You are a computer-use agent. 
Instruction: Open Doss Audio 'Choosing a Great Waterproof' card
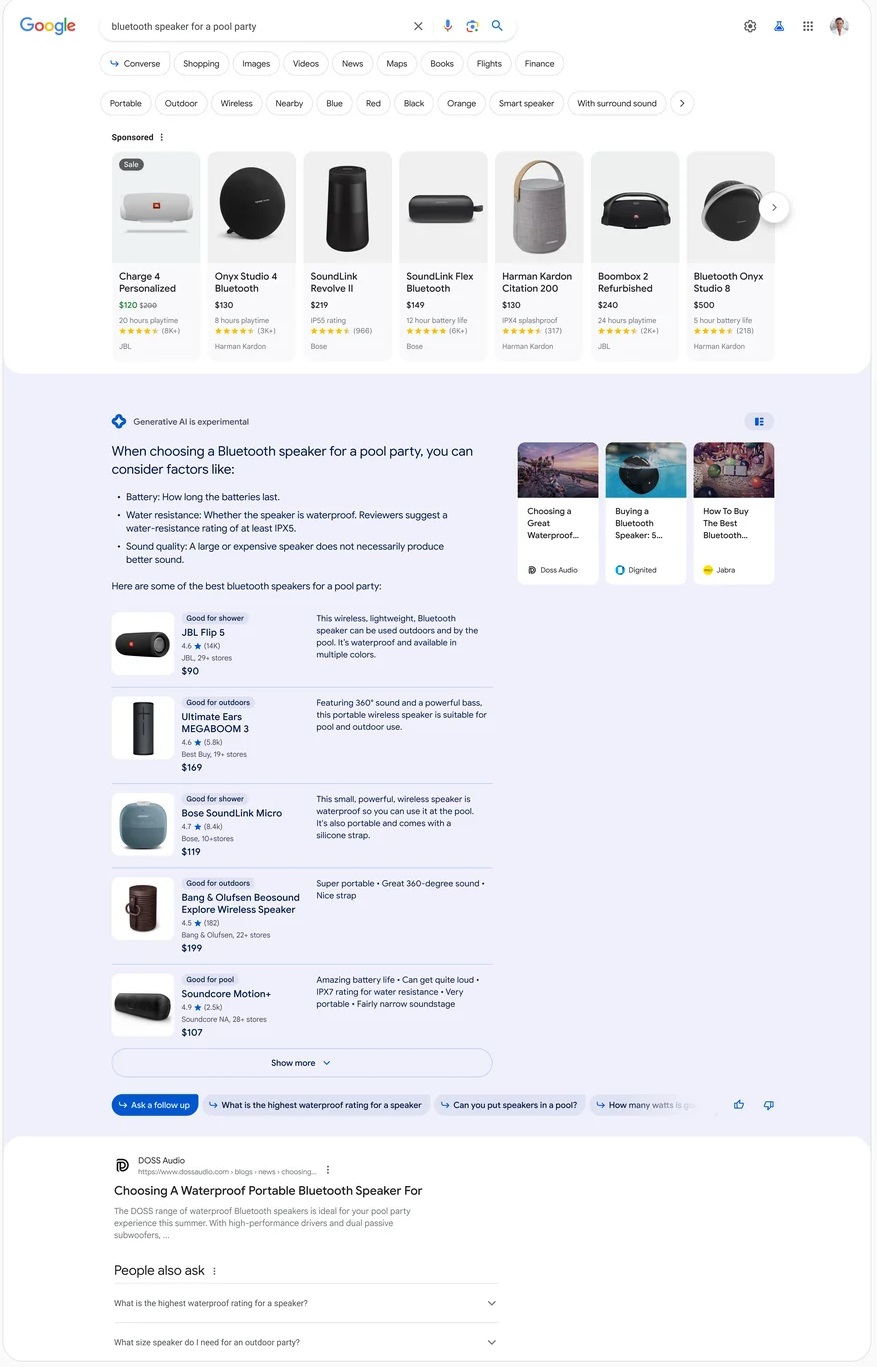pyautogui.click(x=558, y=513)
